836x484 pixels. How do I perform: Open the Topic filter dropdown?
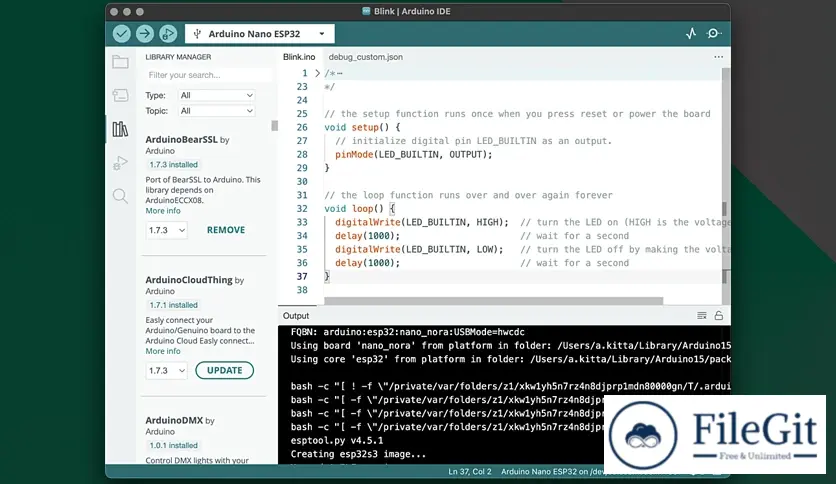click(216, 111)
